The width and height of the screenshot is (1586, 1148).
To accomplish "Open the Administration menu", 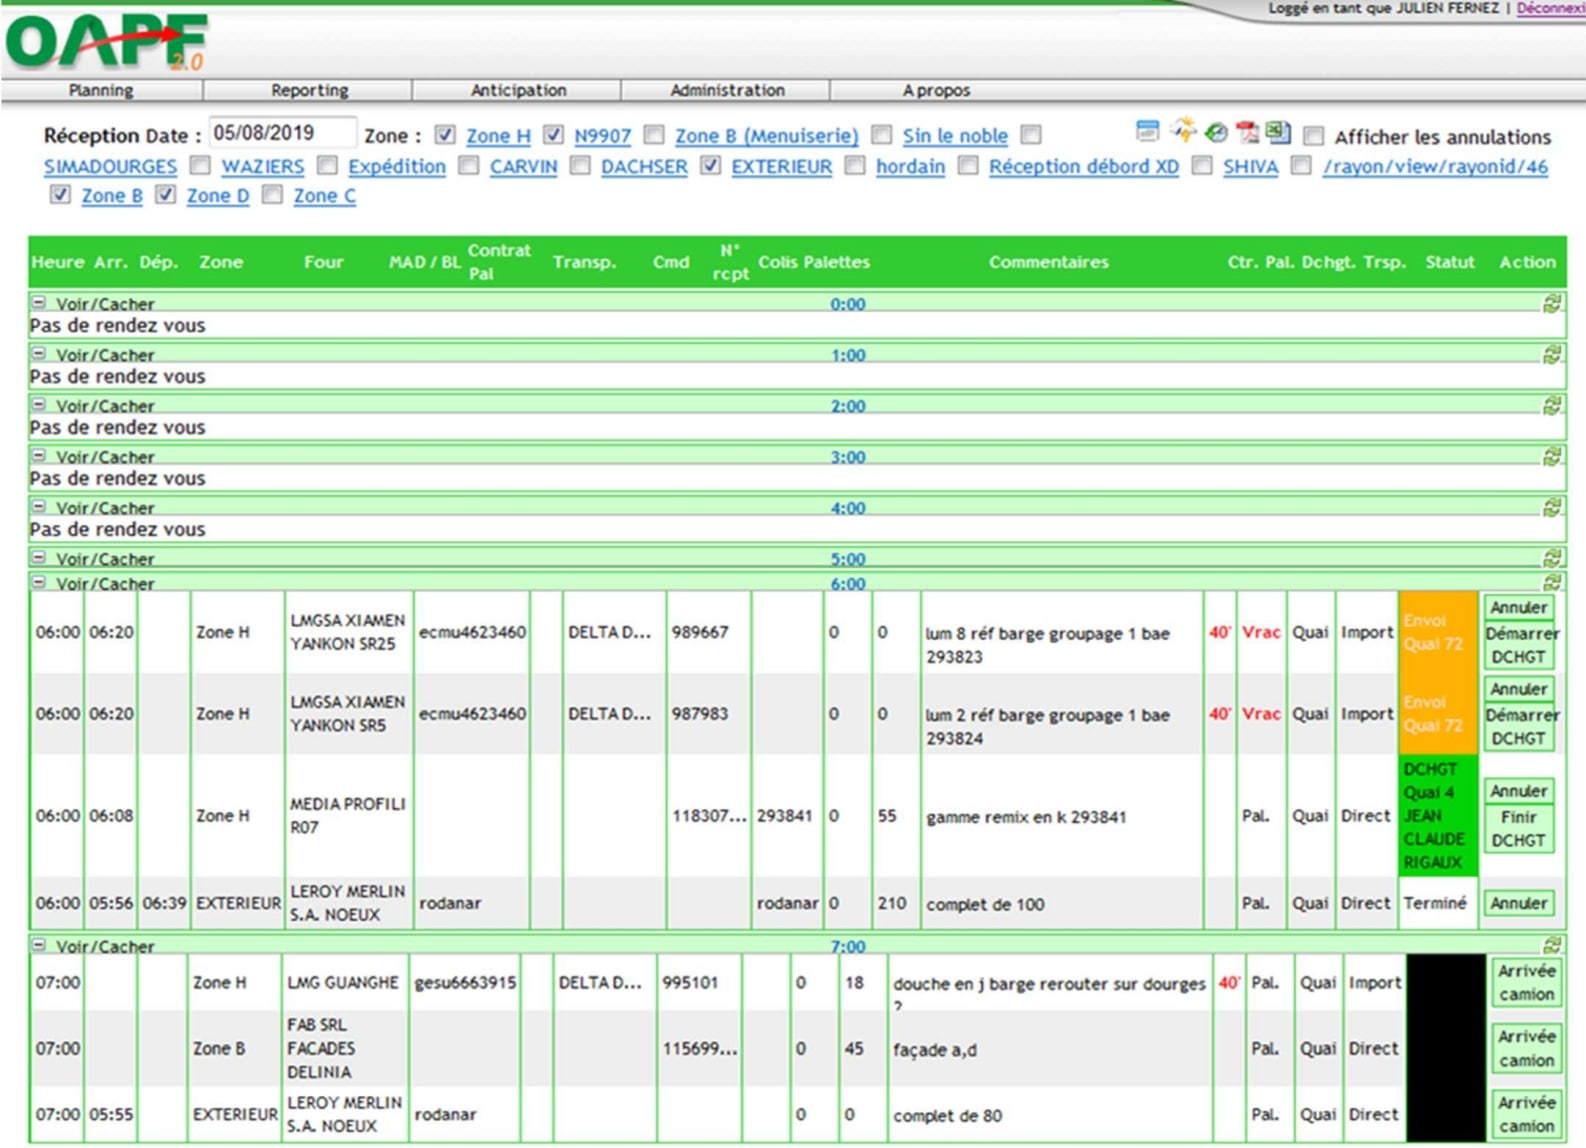I will (727, 90).
